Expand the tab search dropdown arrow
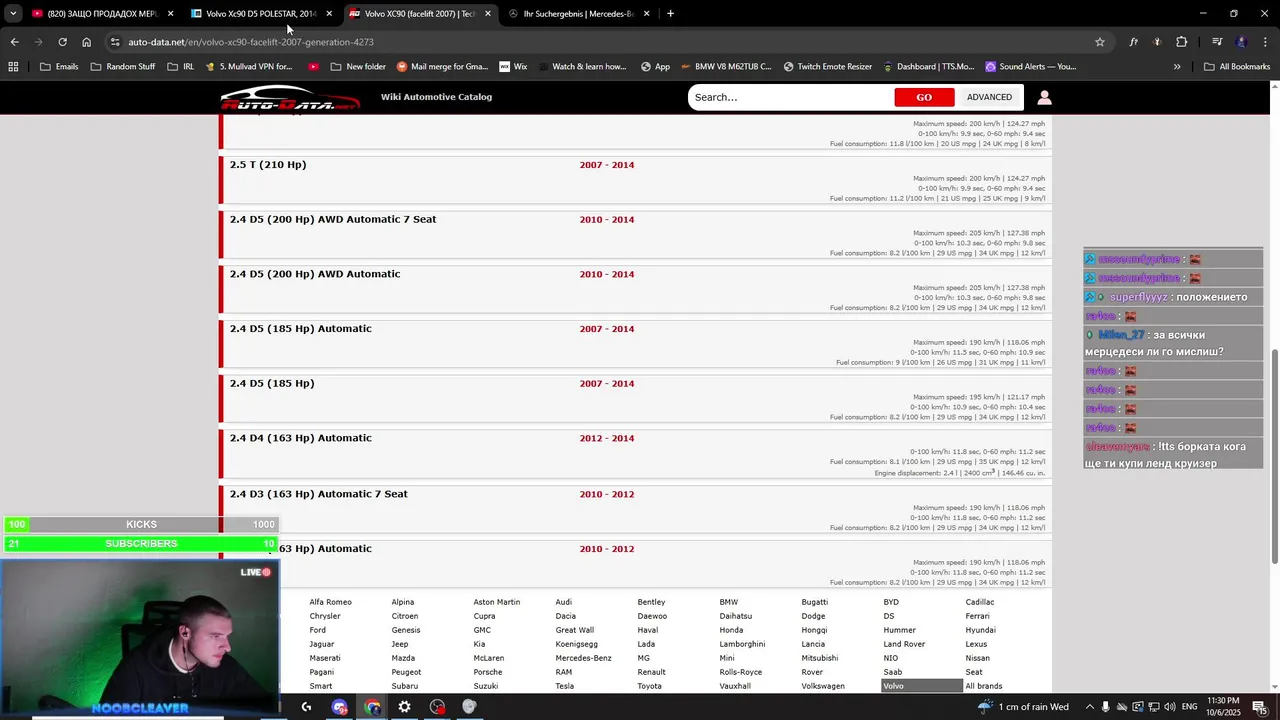The width and height of the screenshot is (1280, 720). 13,14
